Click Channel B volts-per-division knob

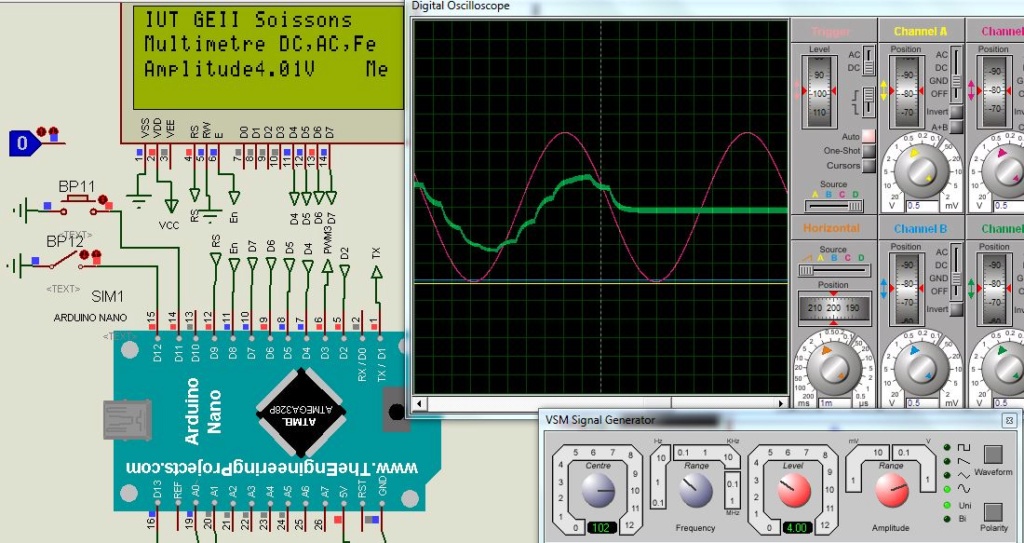[x=921, y=367]
